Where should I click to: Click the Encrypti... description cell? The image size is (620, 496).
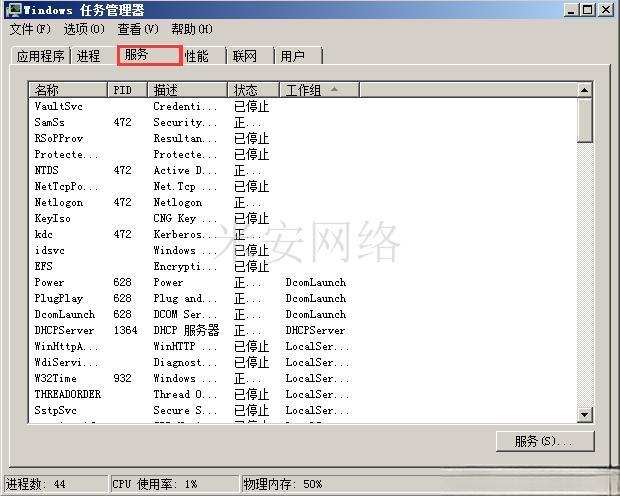tap(185, 266)
